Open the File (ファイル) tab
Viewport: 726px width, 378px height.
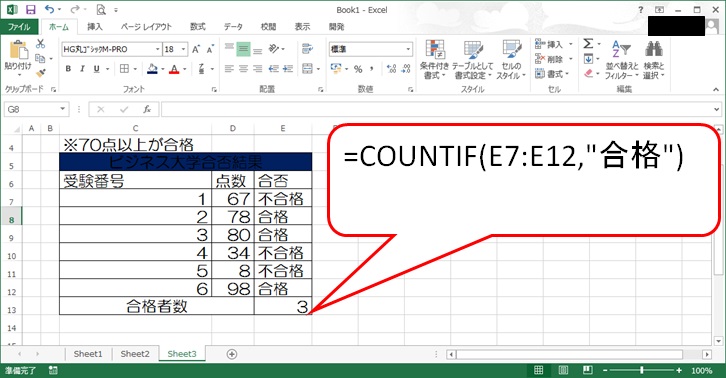coord(19,27)
